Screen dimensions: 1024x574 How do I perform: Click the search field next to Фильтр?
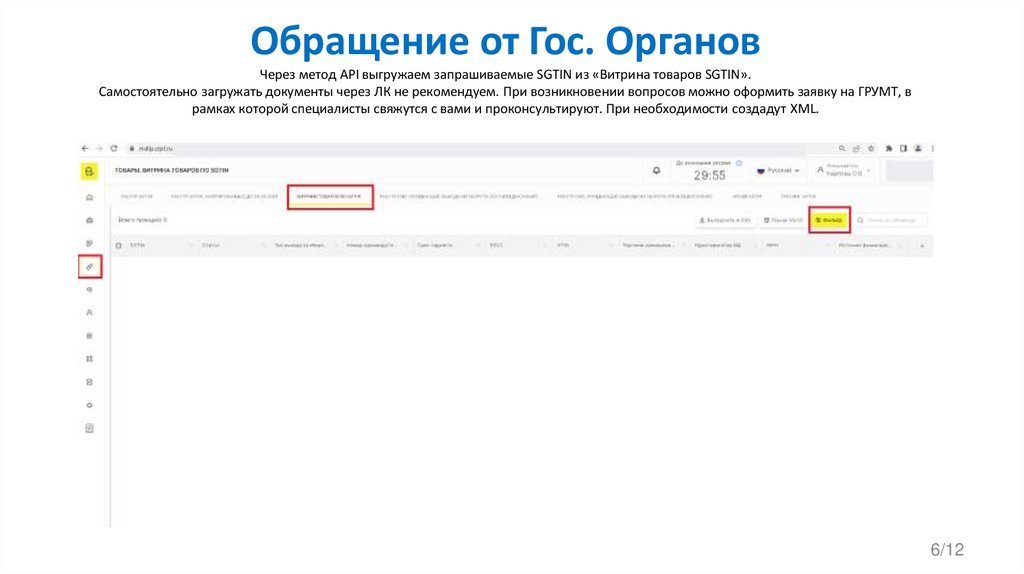(891, 221)
